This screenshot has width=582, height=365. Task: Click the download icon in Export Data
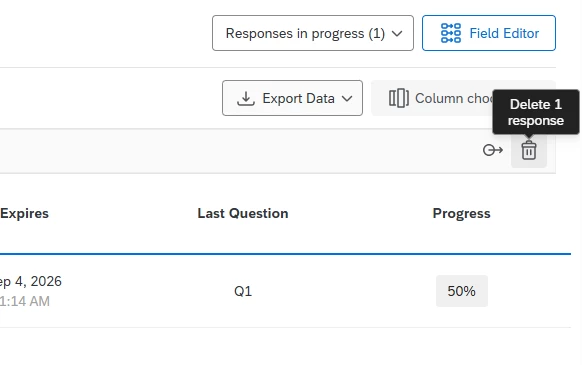(x=246, y=98)
